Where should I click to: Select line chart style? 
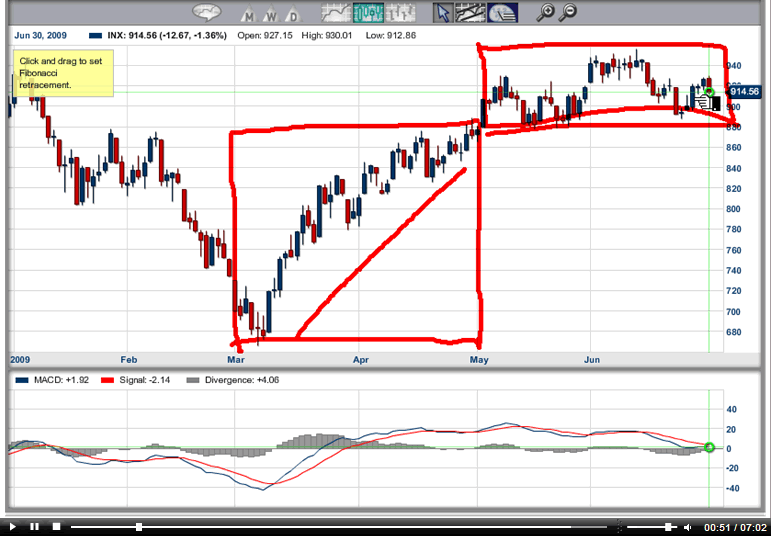click(336, 13)
